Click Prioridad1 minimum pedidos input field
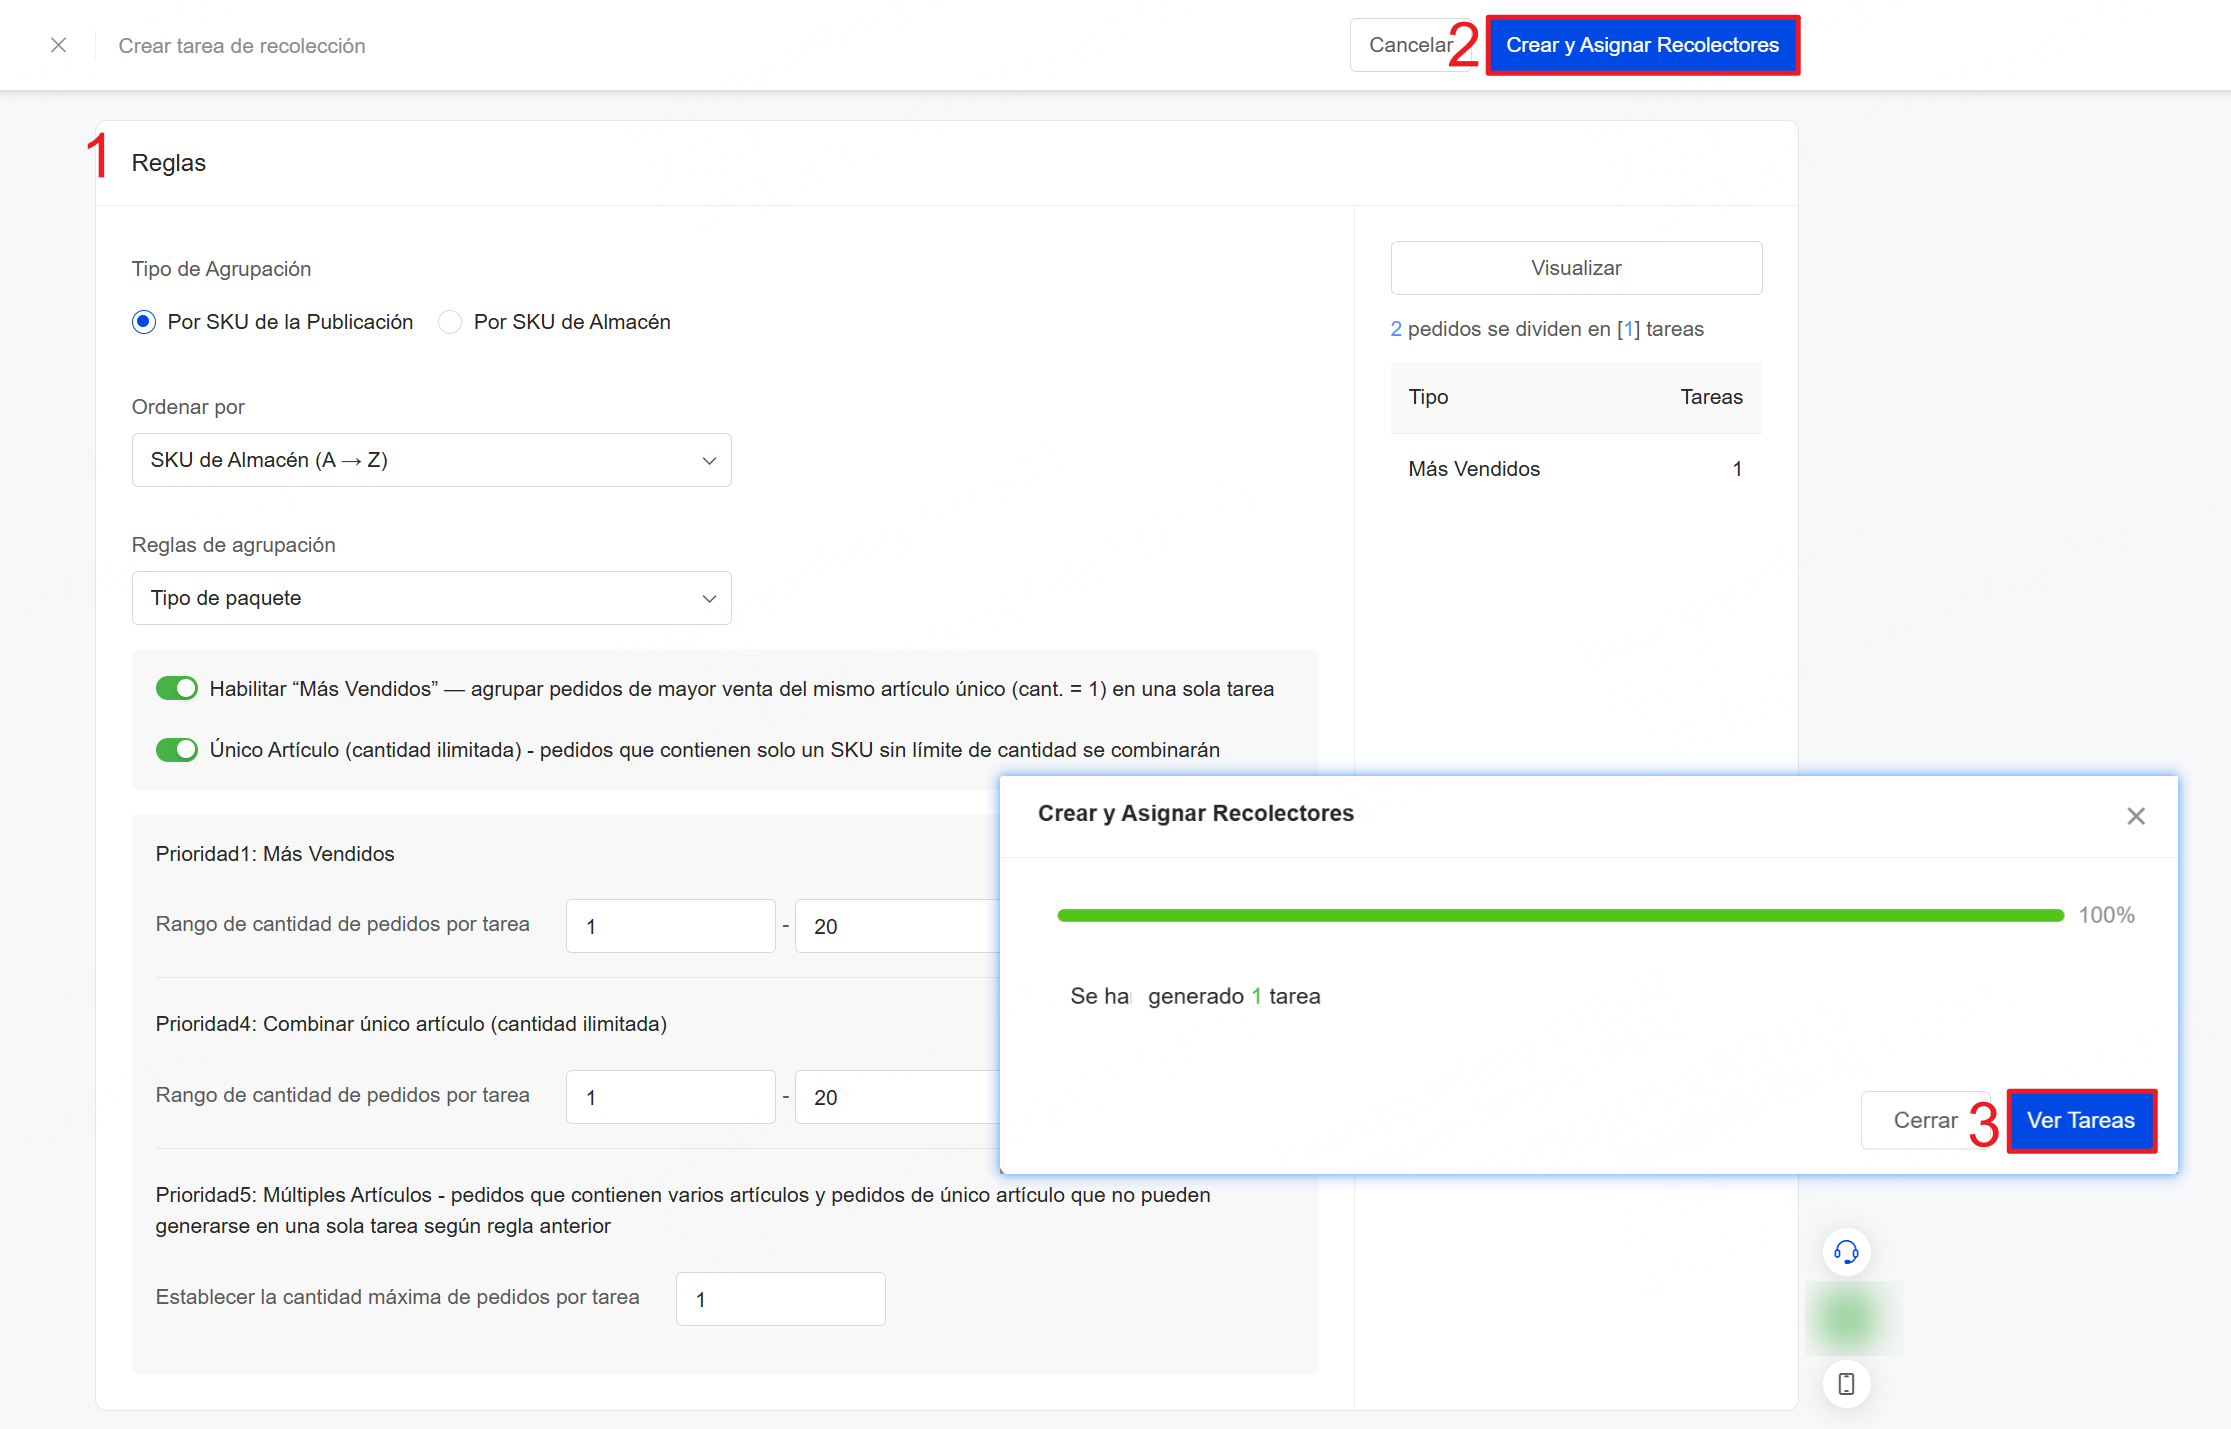Viewport: 2231px width, 1429px height. click(x=670, y=926)
